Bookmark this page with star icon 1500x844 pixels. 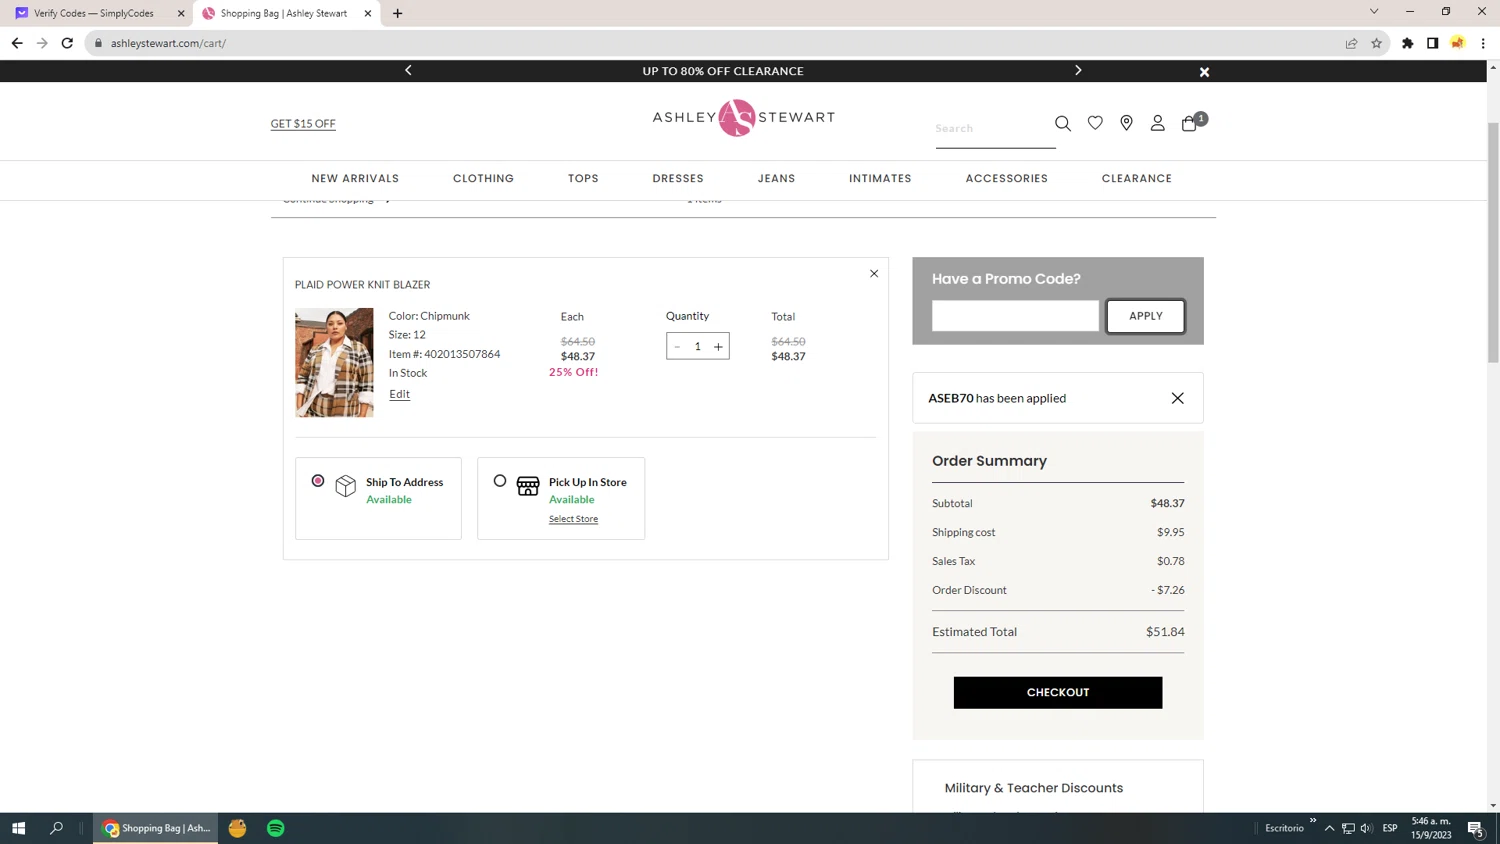tap(1376, 43)
